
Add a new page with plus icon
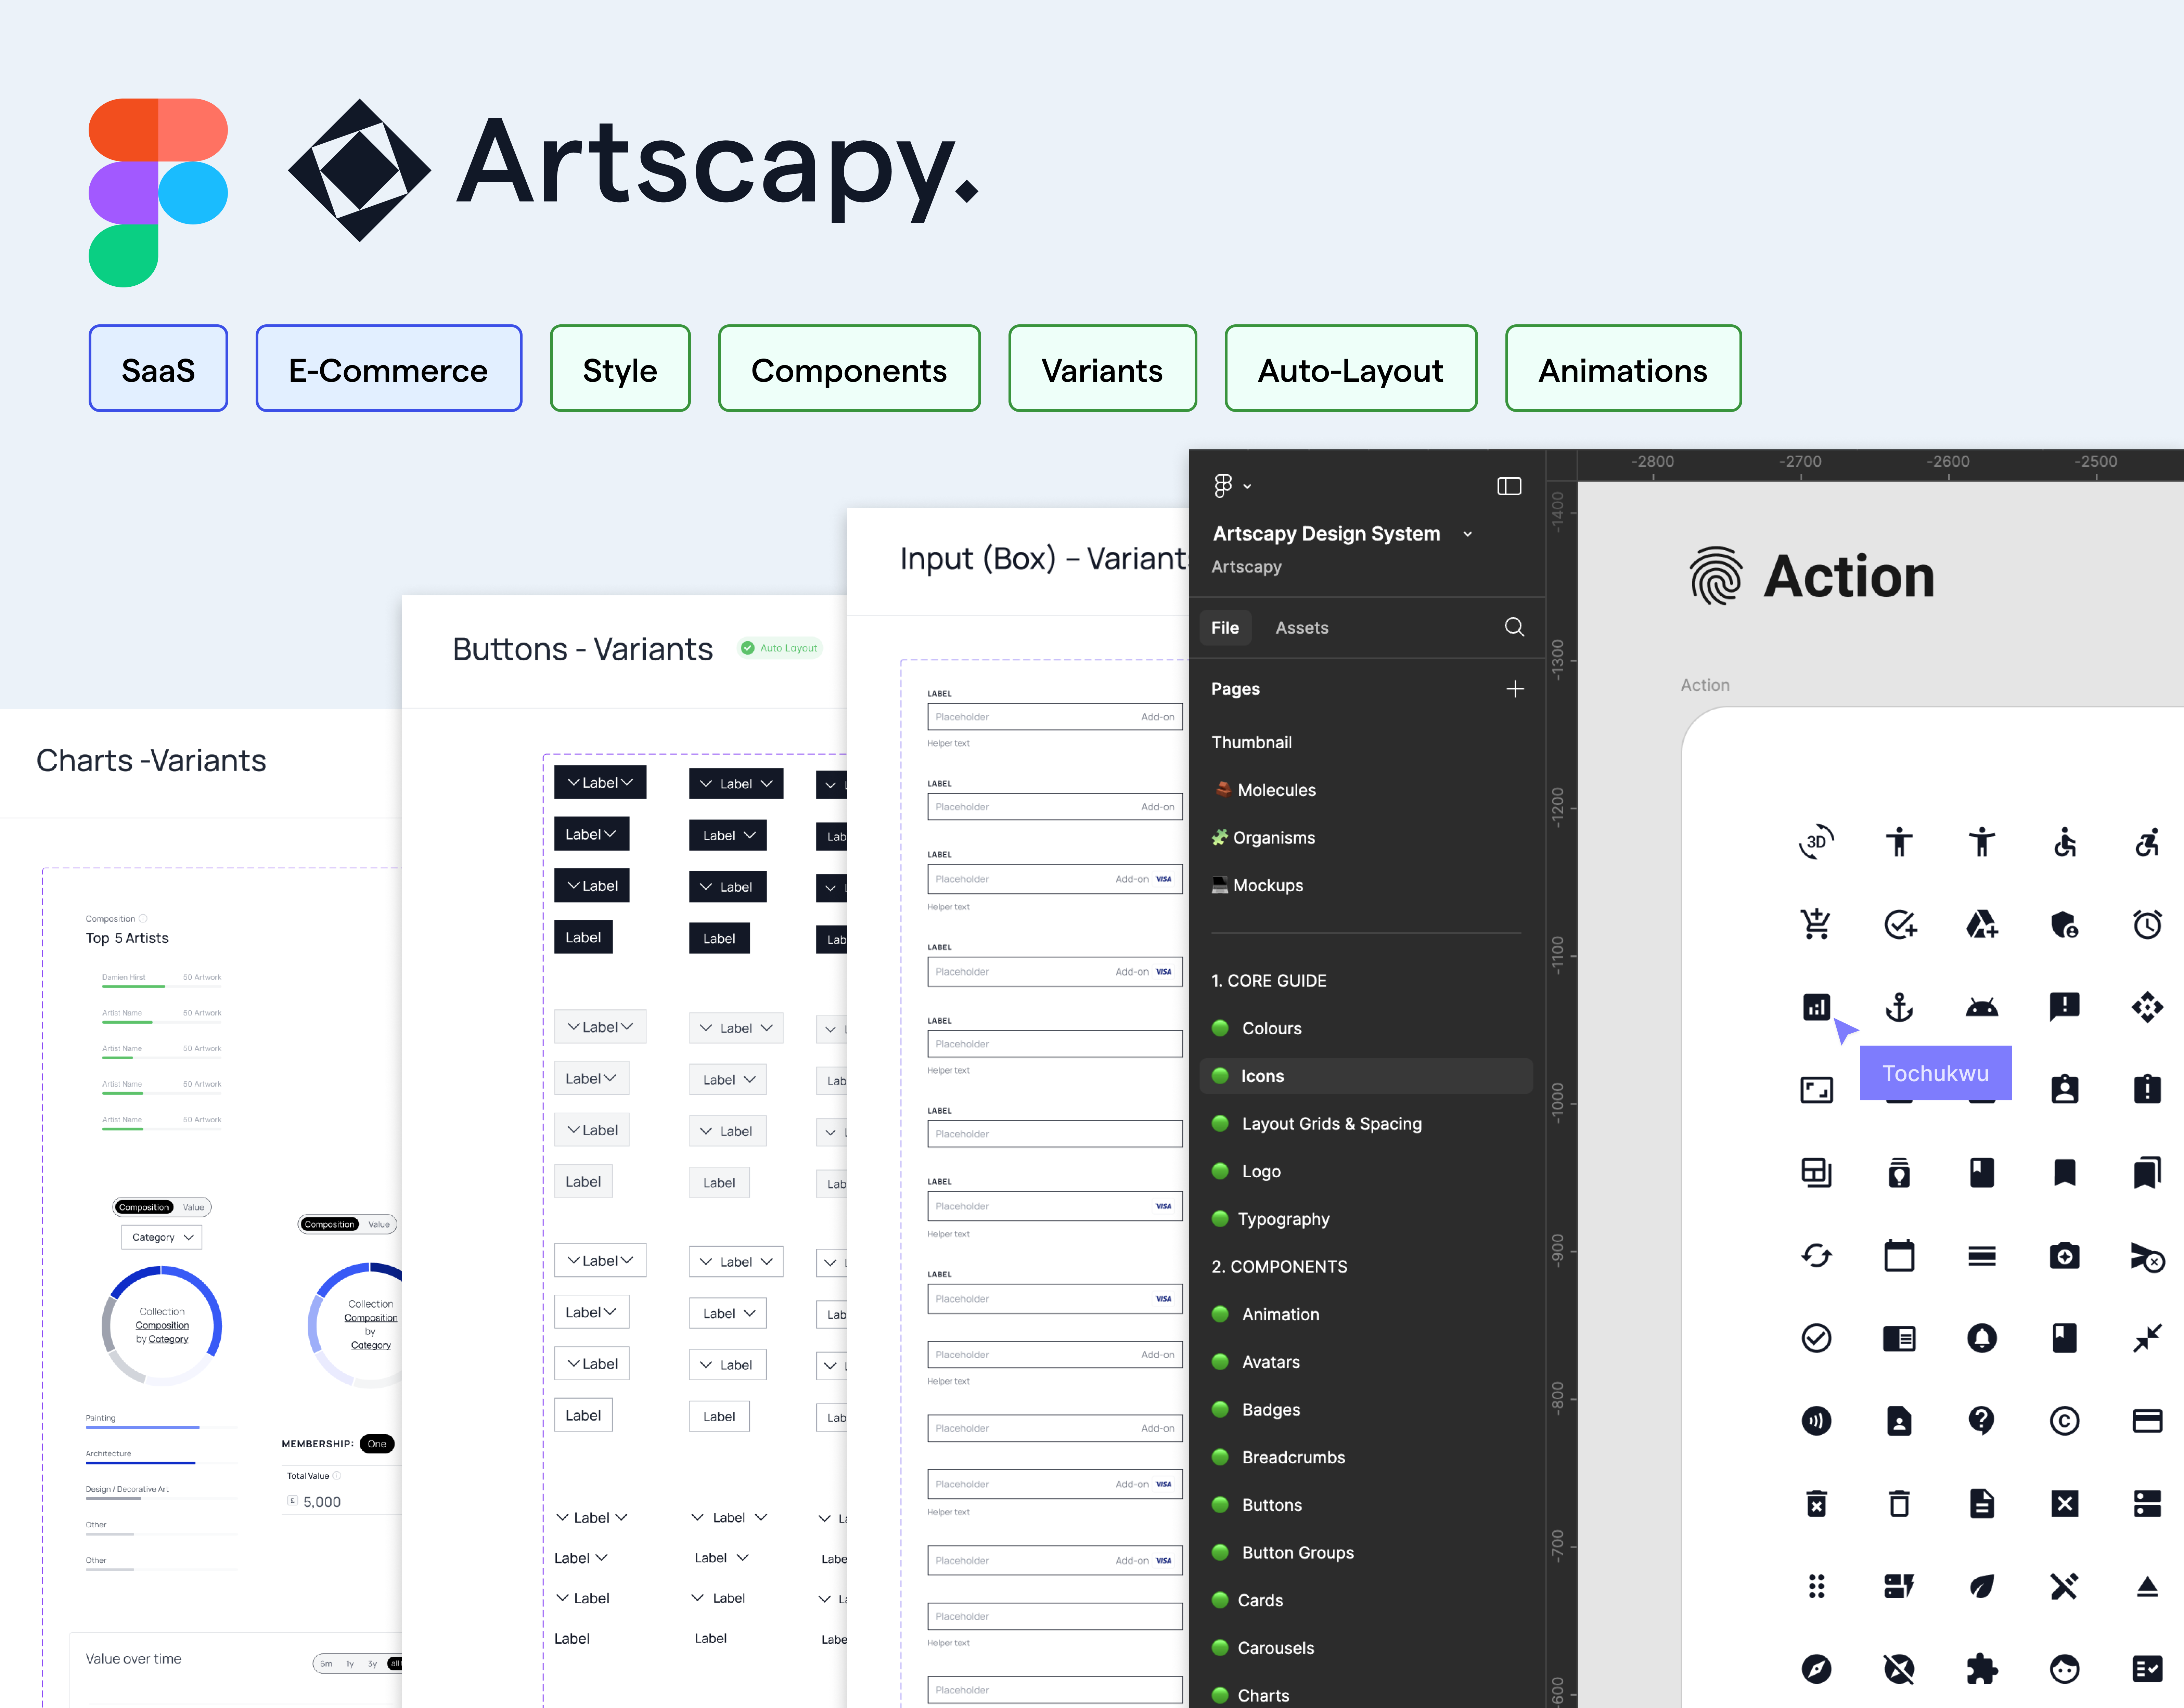(1515, 689)
